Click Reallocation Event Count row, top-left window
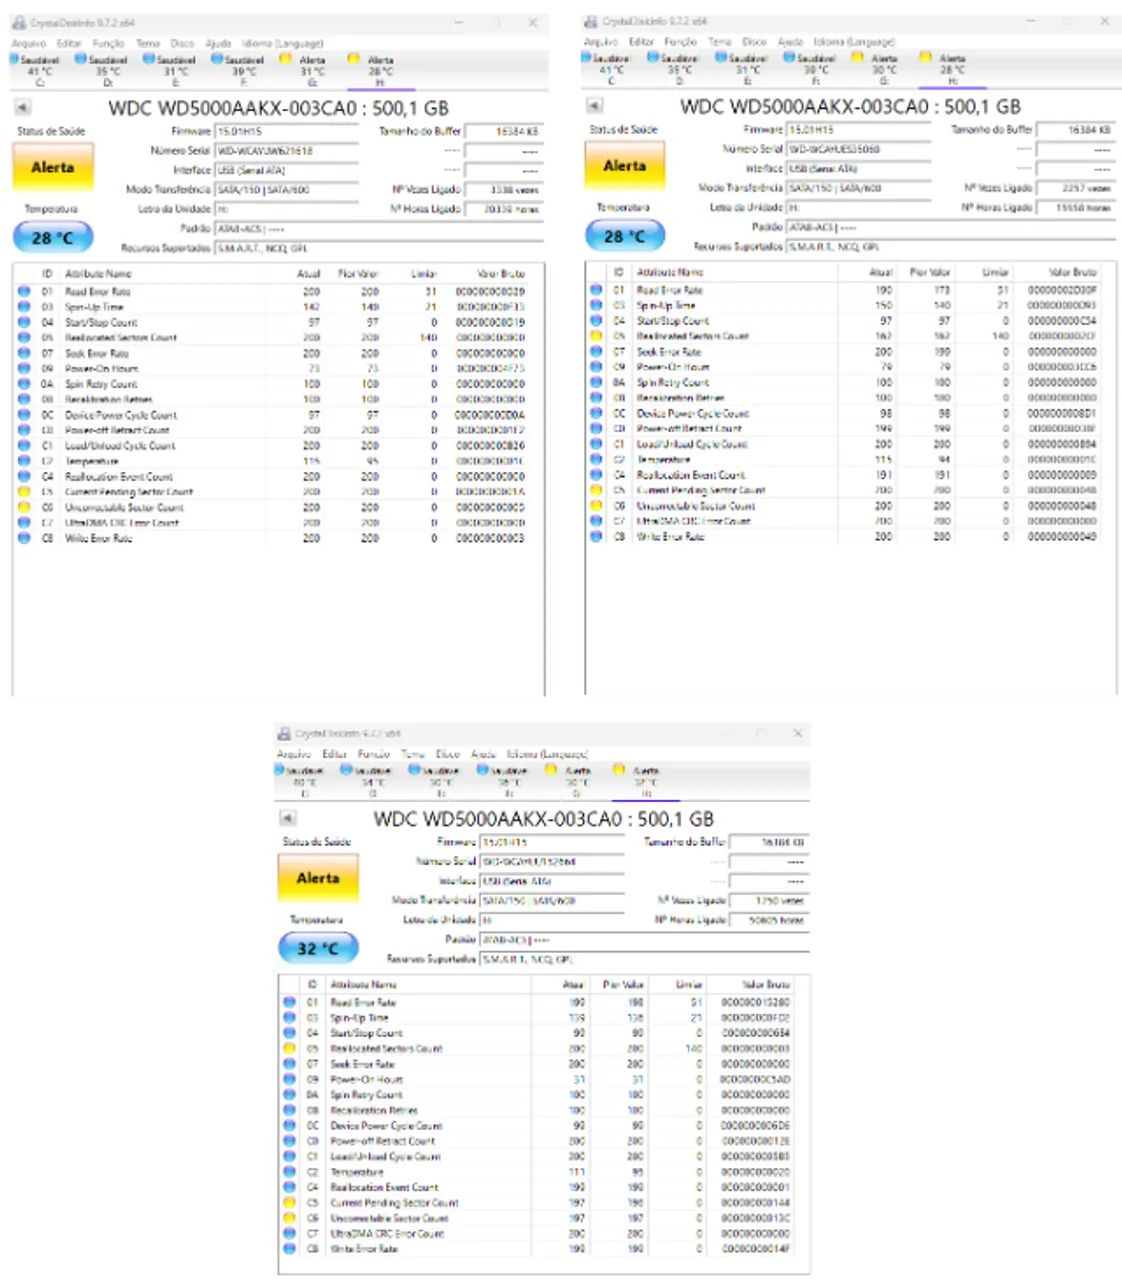Screen dimensions: 1122x1280 pos(278,476)
